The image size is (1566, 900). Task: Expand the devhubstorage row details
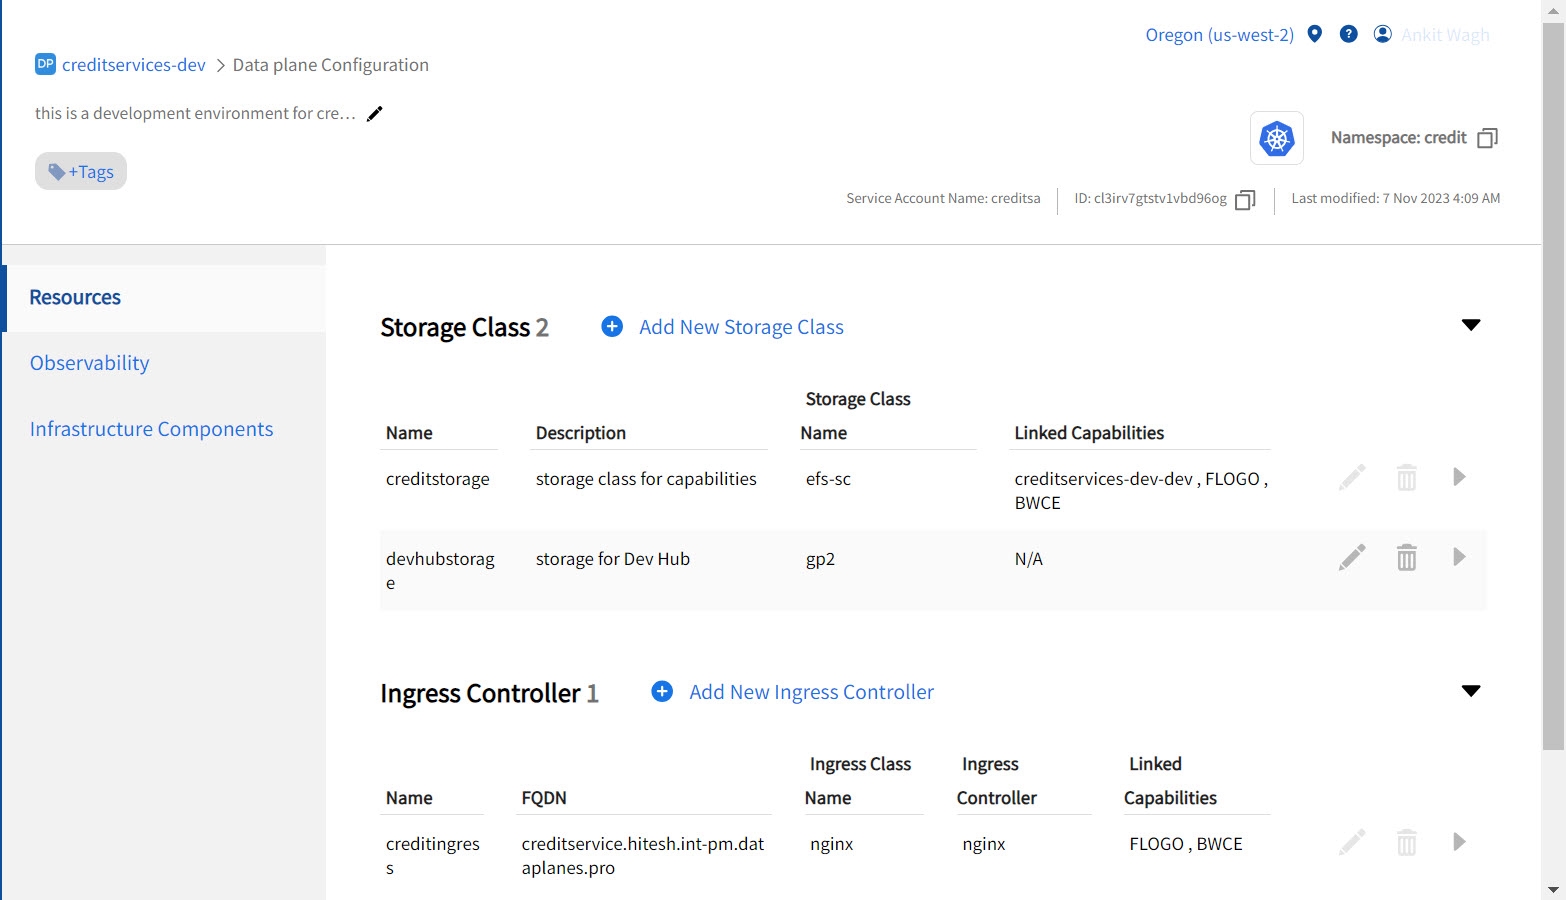click(1459, 557)
